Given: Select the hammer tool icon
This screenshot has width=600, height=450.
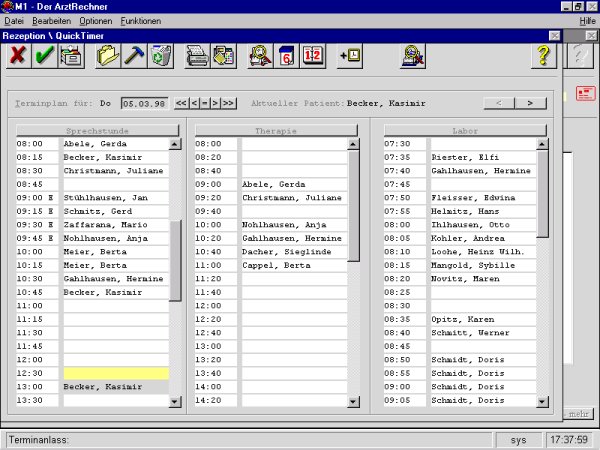Looking at the screenshot, I should 134,56.
